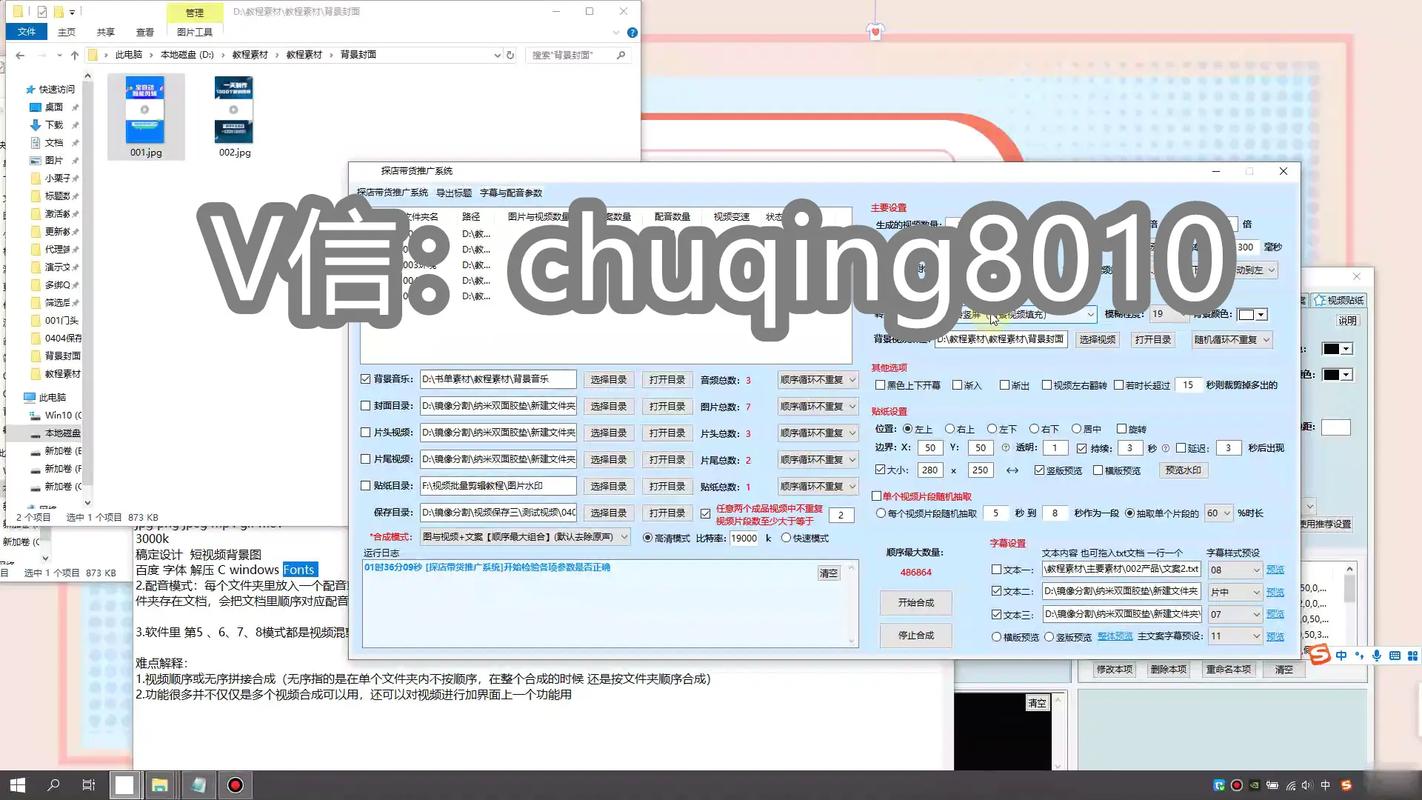This screenshot has height=800, width=1422.
Task: Click the Back arrow in File Explorer
Action: 20,55
